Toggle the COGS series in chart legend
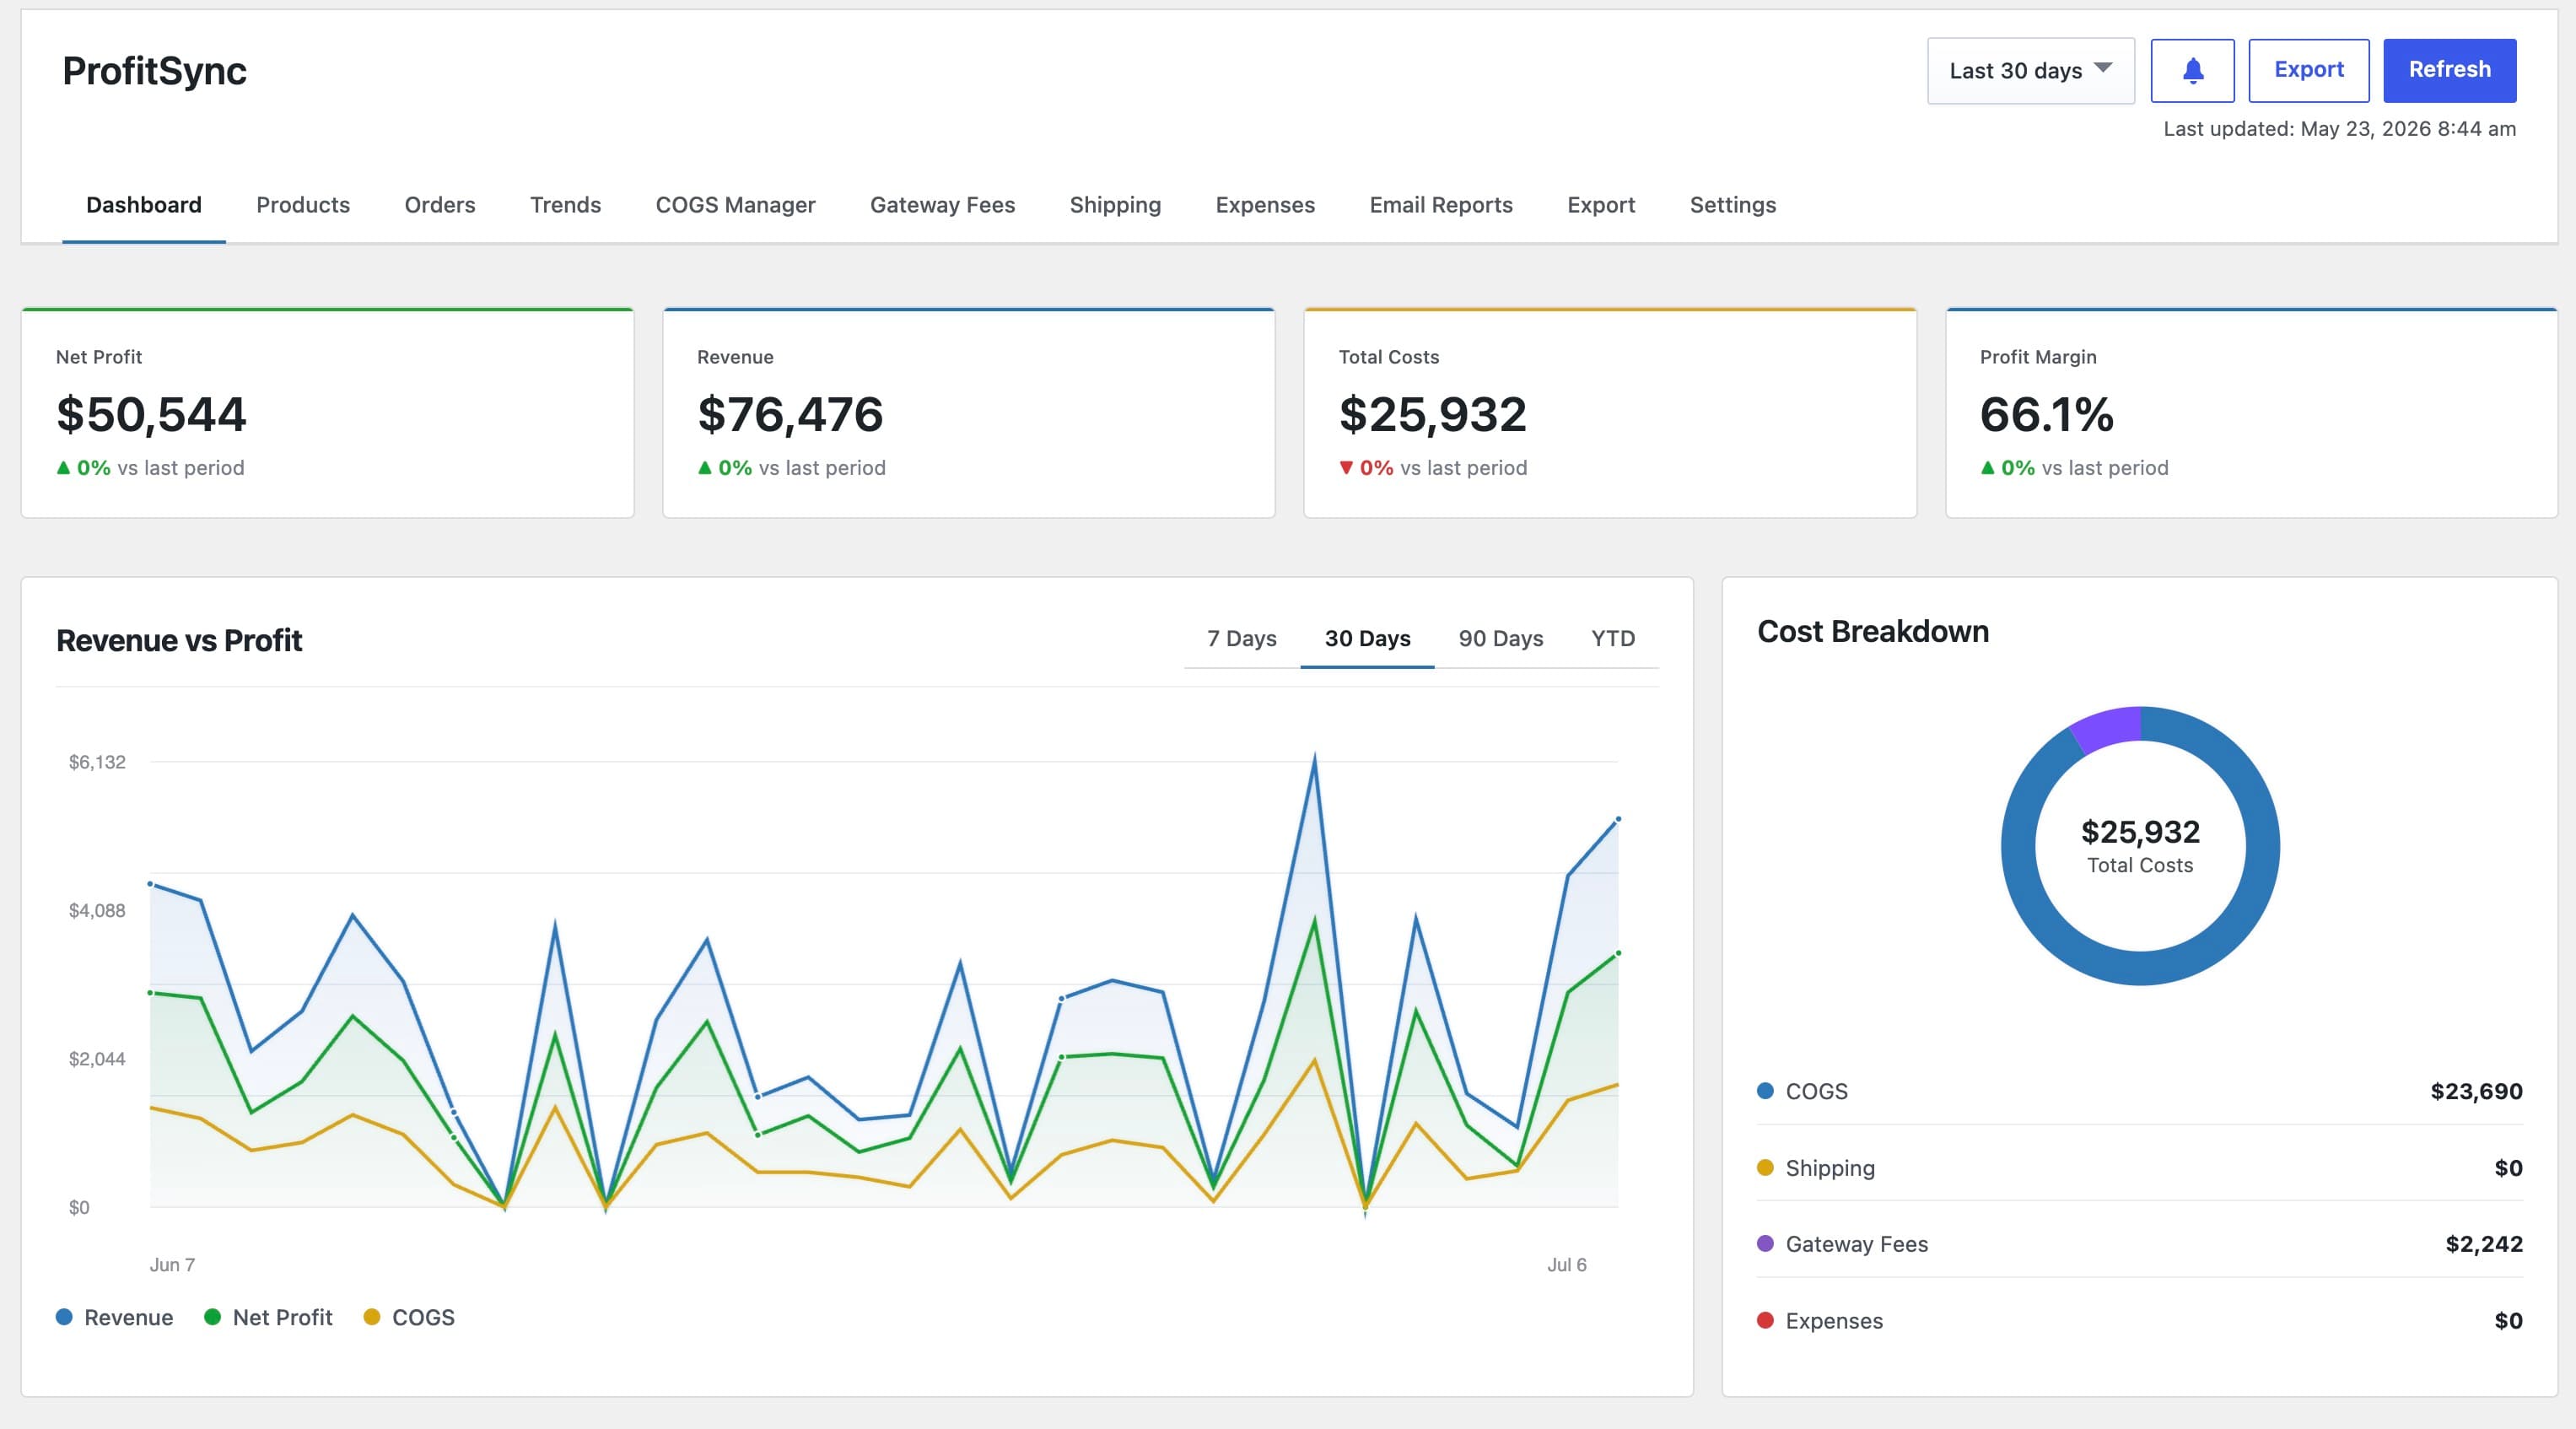Screen dimensions: 2576x1429 click(x=409, y=1317)
